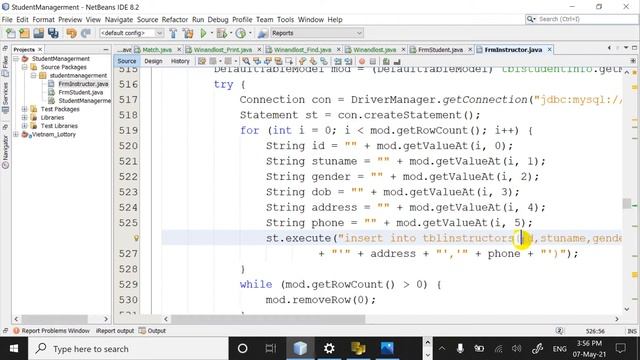Click the editor horizontal scrollbar thumb
640x360 pixels.
268,319
